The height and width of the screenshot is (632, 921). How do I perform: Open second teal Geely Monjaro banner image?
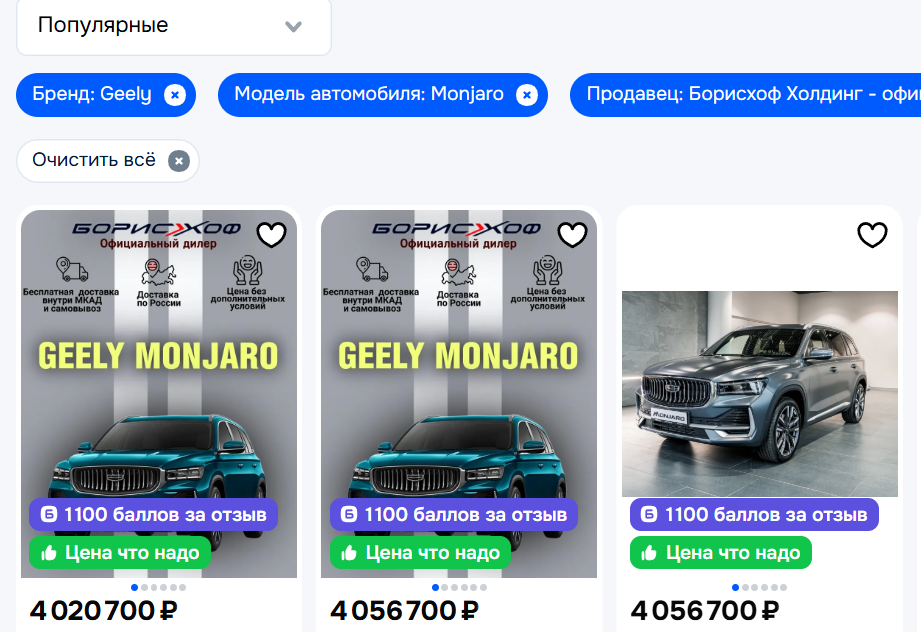459,394
